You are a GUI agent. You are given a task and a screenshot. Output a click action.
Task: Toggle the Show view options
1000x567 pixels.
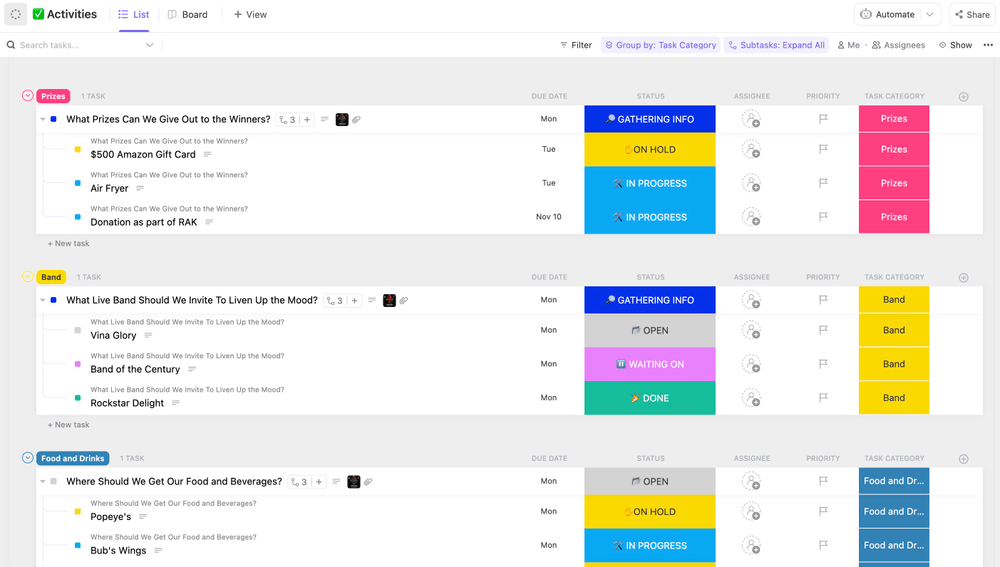955,45
